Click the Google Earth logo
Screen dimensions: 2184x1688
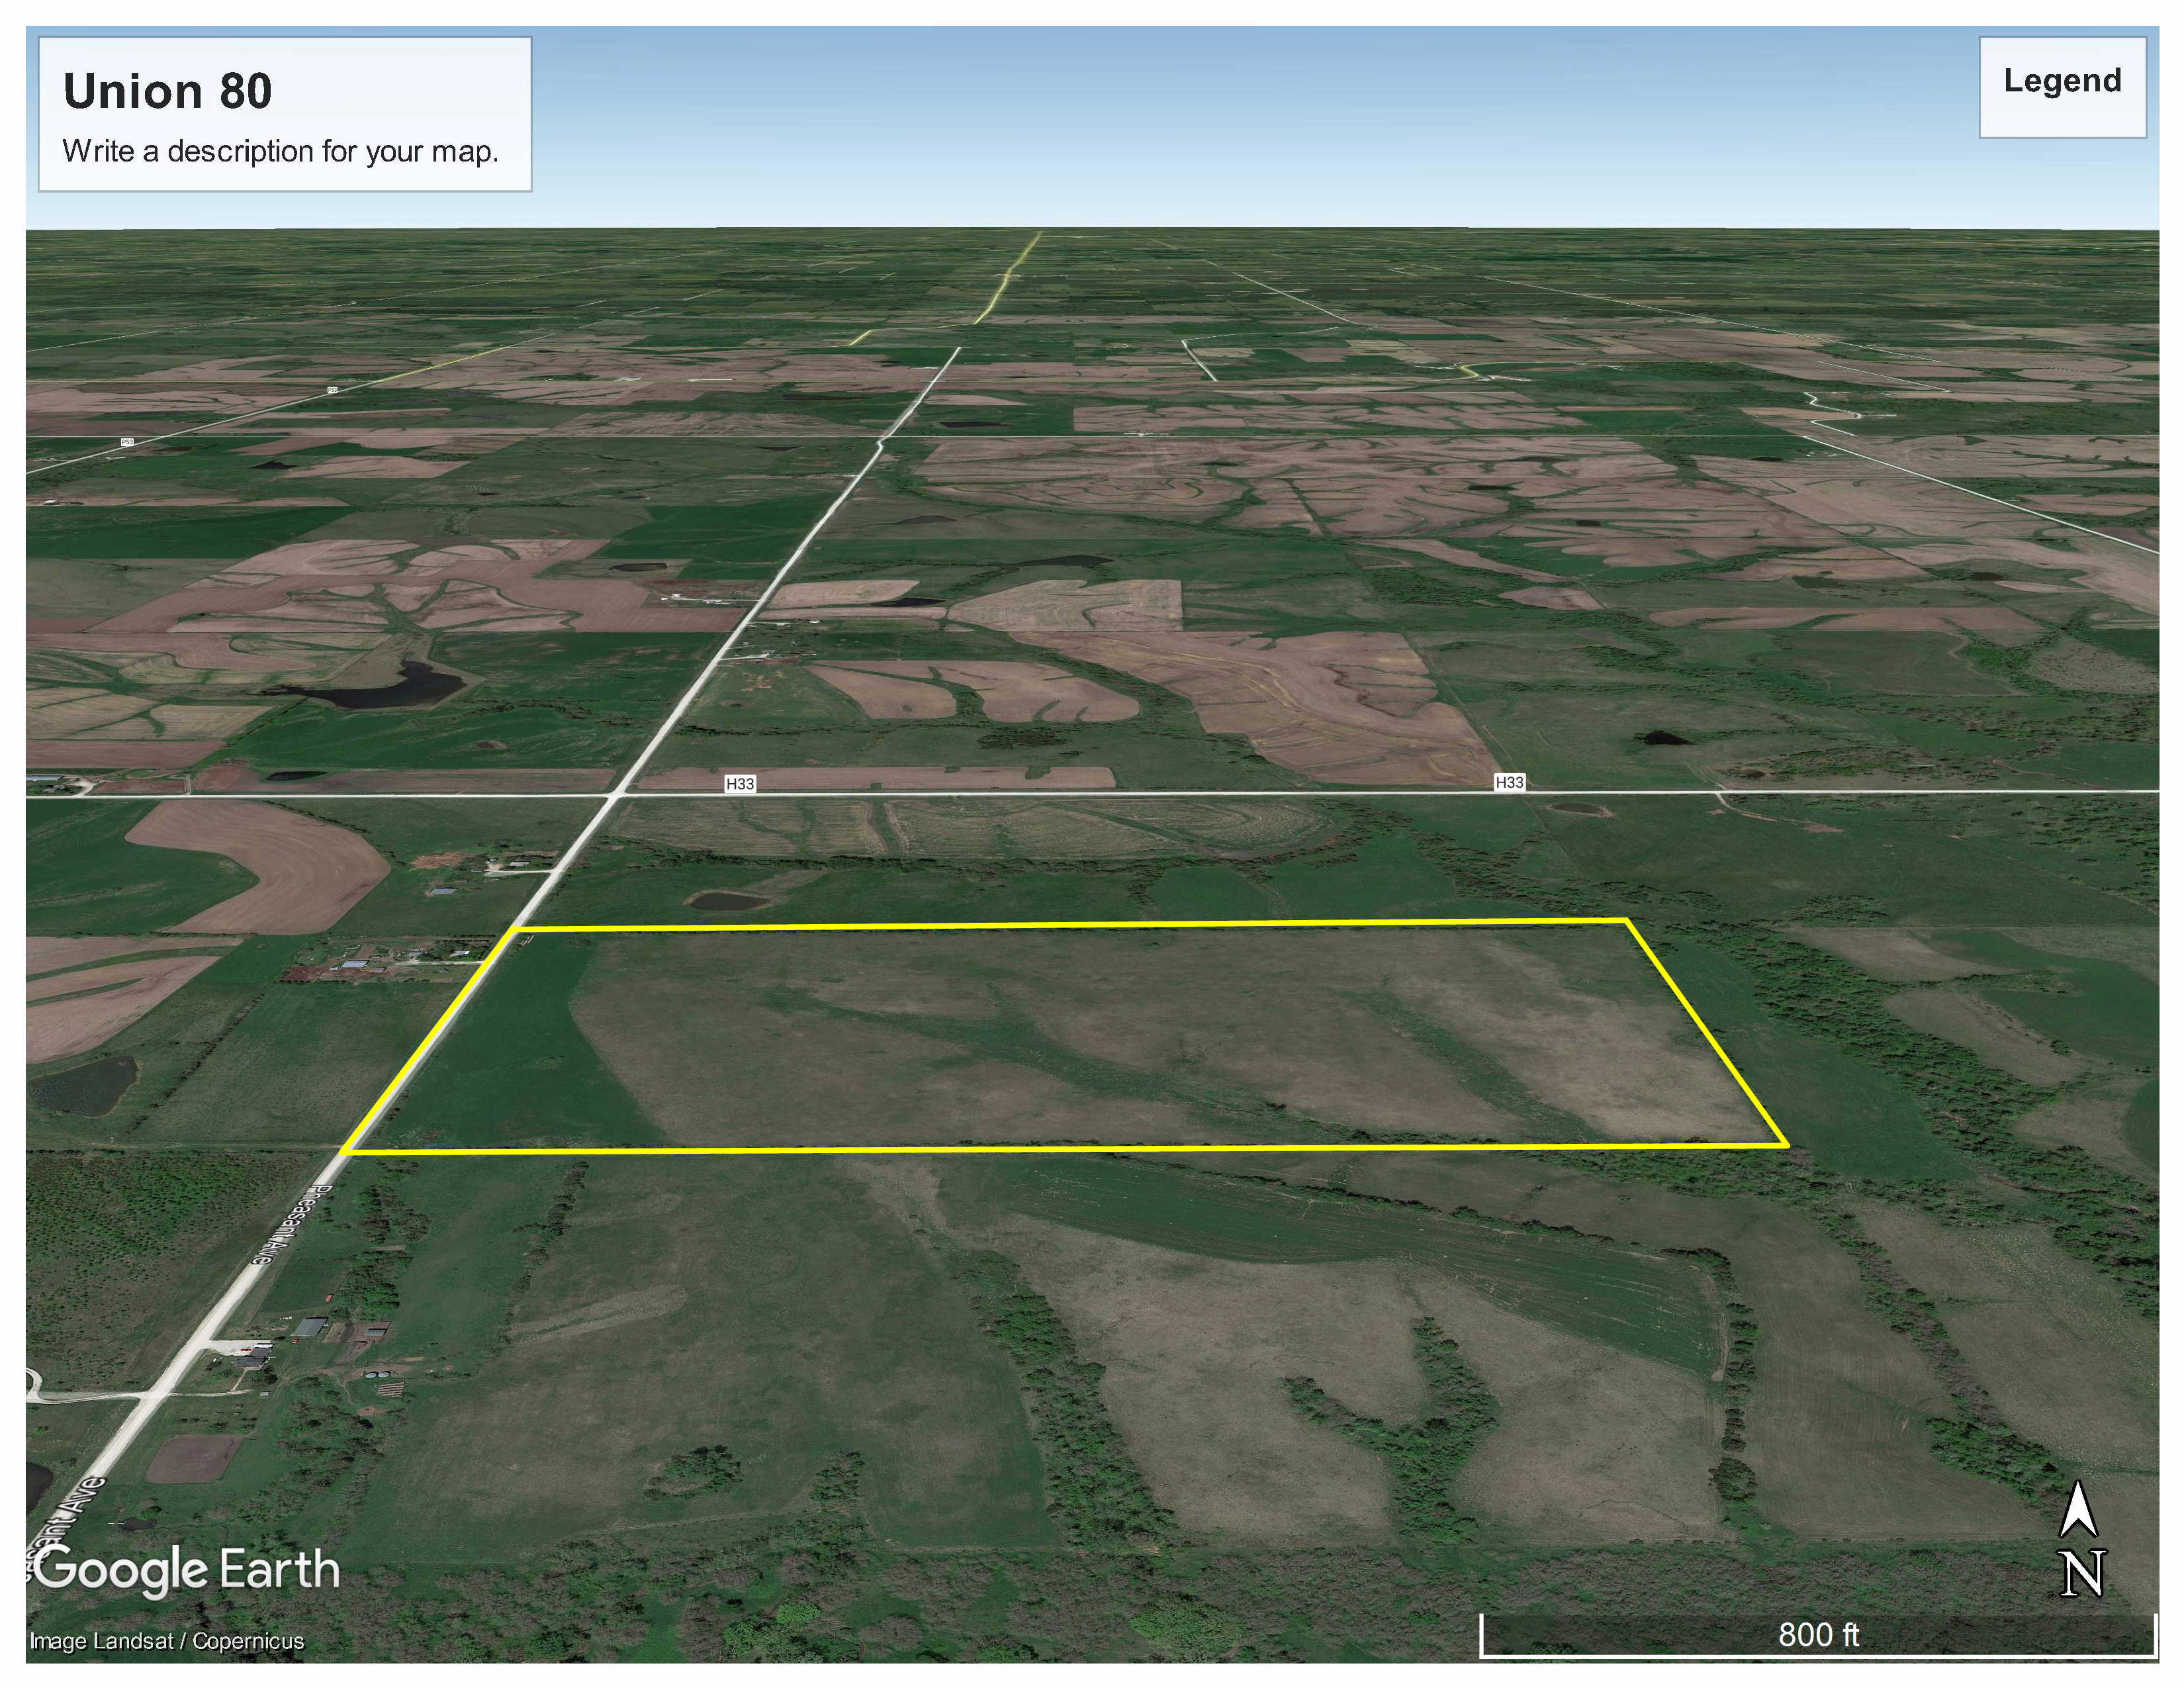[x=187, y=1569]
